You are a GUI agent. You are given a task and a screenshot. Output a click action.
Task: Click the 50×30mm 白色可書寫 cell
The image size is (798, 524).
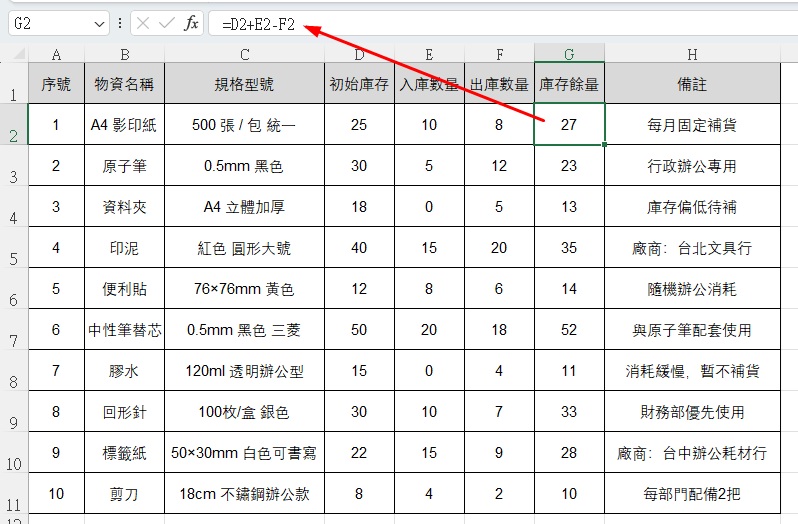pyautogui.click(x=244, y=453)
